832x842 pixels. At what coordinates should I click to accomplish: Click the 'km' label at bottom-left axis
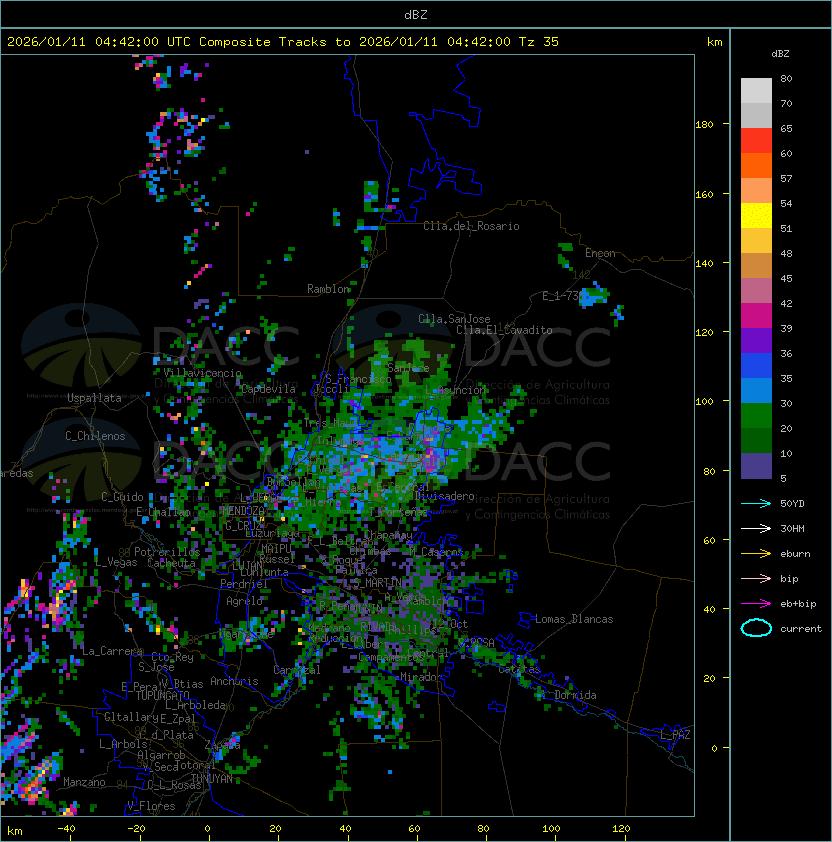pos(15,831)
